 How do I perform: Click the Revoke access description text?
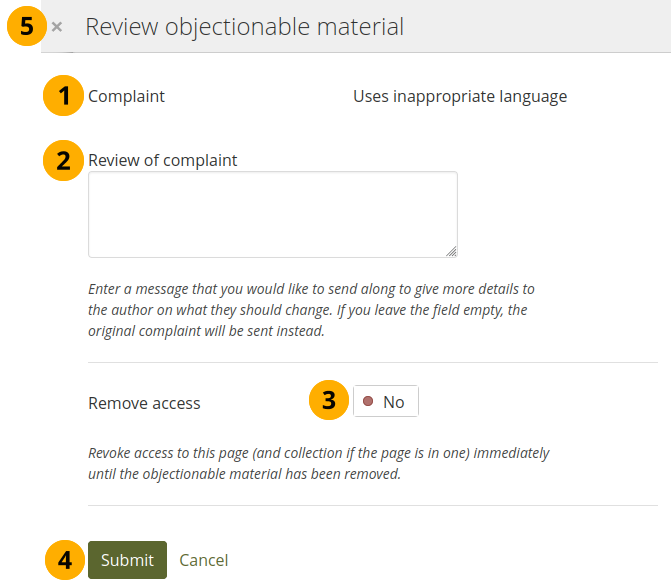318,463
